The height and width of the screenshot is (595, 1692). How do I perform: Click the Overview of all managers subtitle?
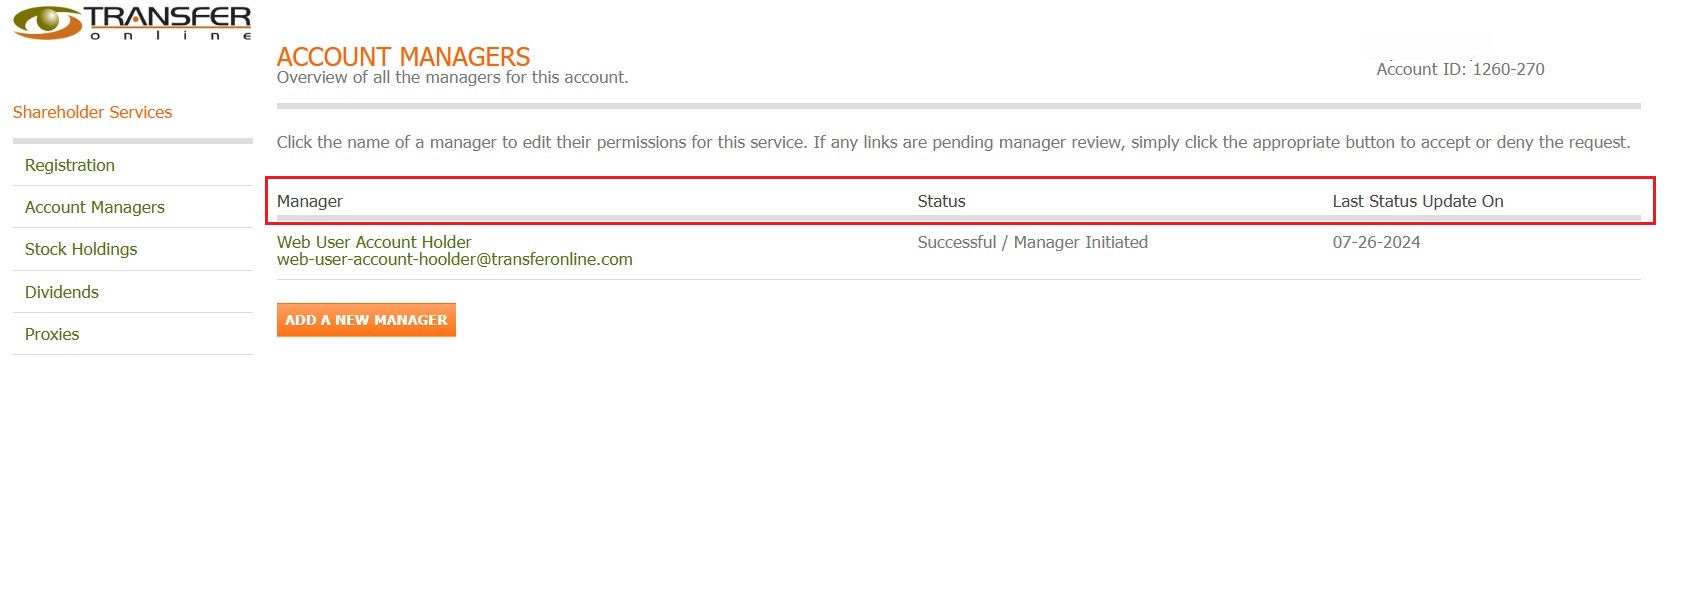[x=452, y=78]
